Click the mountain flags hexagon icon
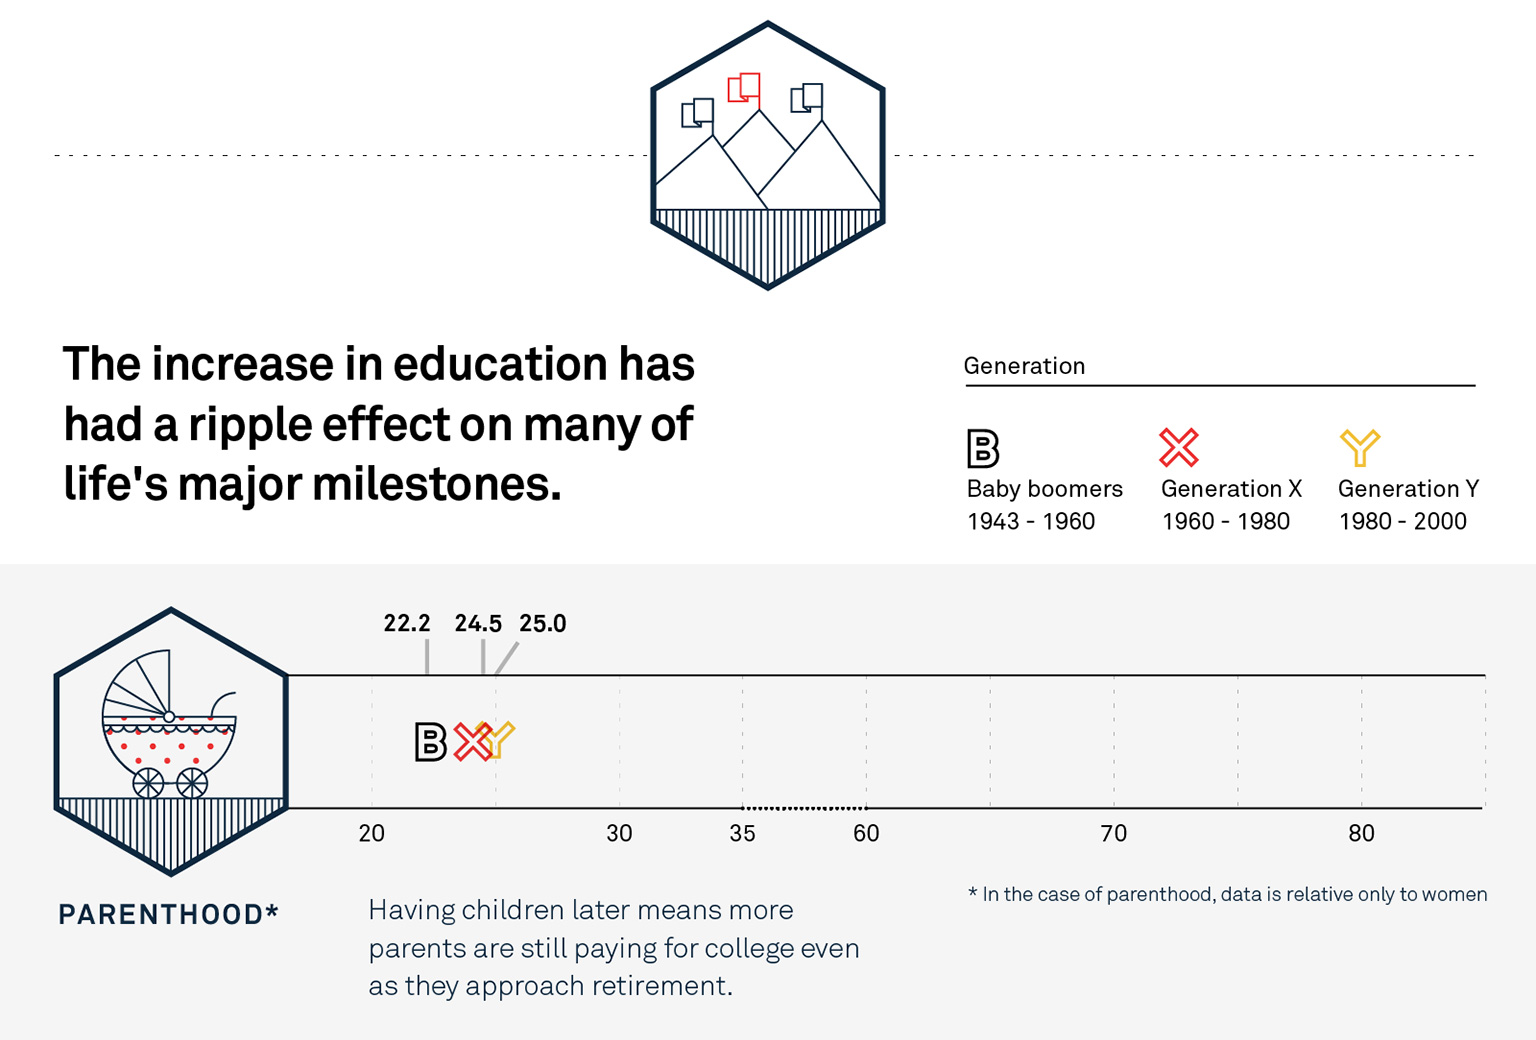Viewport: 1536px width, 1040px height. [767, 155]
